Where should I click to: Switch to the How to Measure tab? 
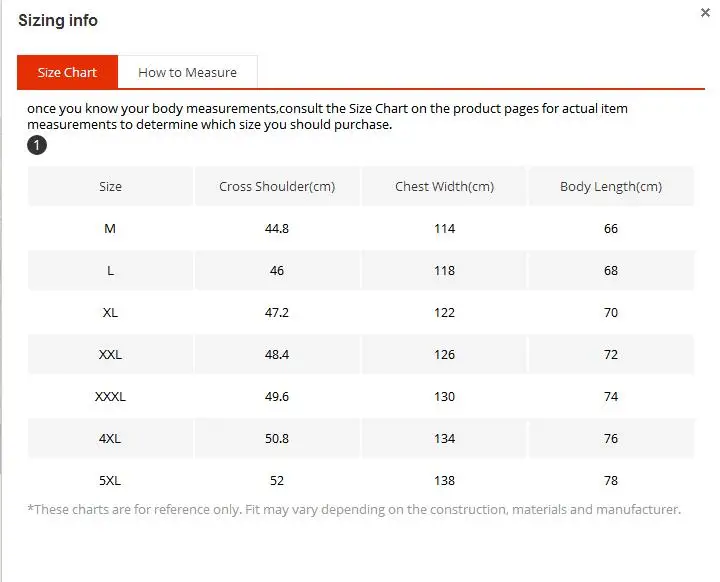click(x=187, y=72)
